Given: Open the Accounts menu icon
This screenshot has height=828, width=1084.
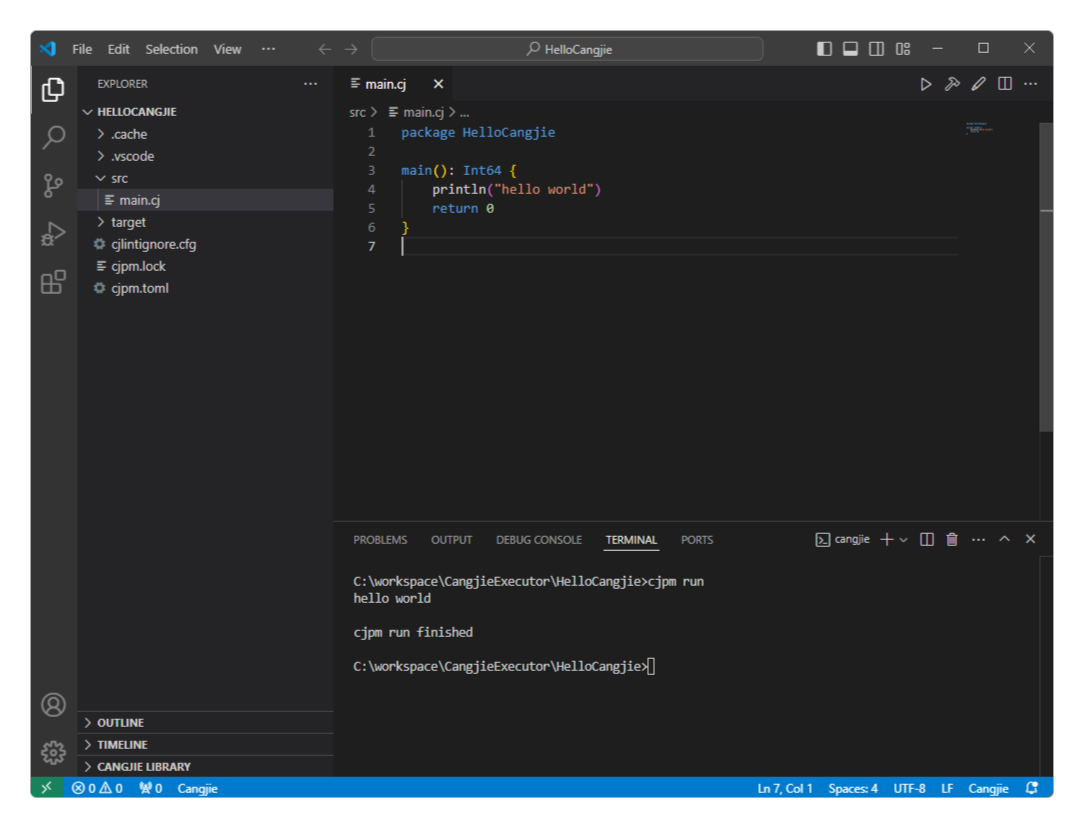Looking at the screenshot, I should pyautogui.click(x=53, y=705).
